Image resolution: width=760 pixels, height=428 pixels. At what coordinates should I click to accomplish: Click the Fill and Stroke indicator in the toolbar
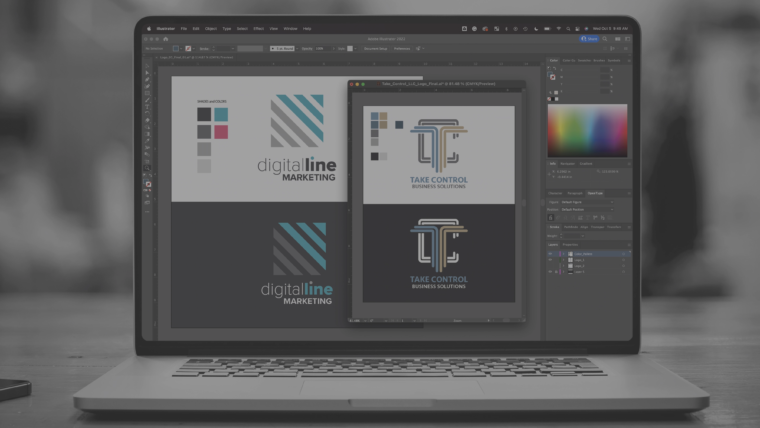point(148,185)
